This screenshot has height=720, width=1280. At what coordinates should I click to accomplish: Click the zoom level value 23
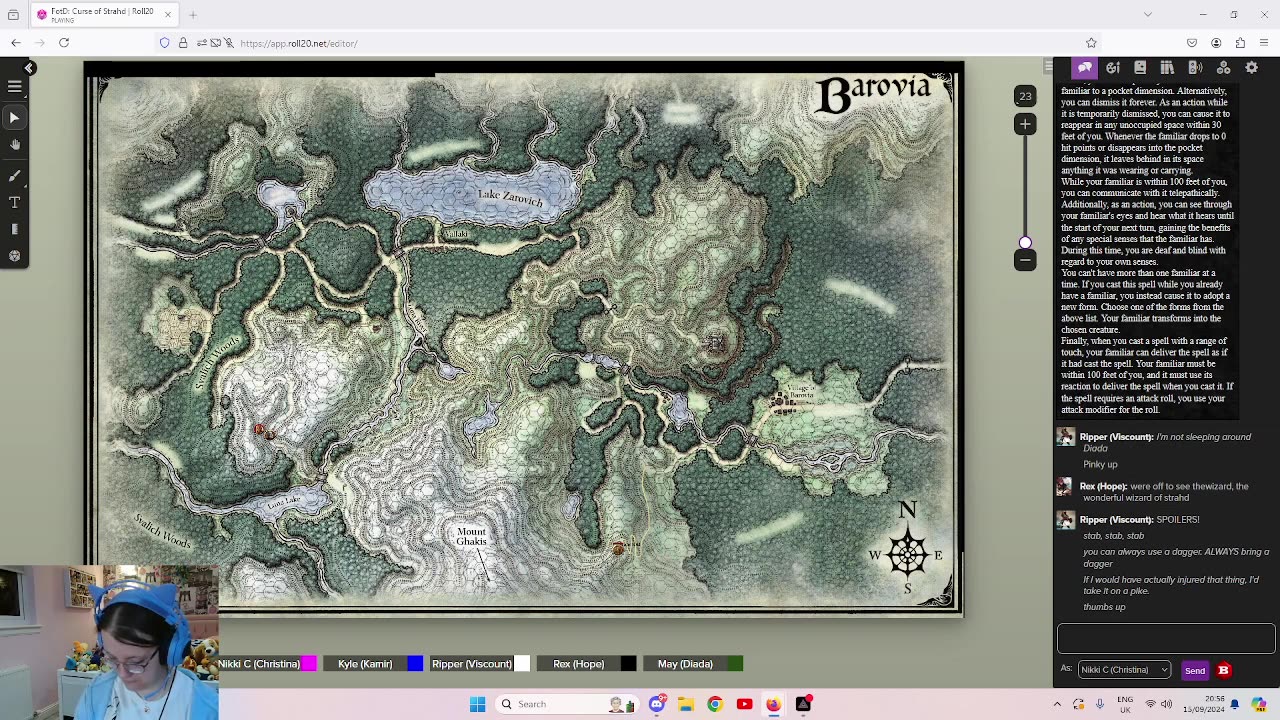[1025, 97]
